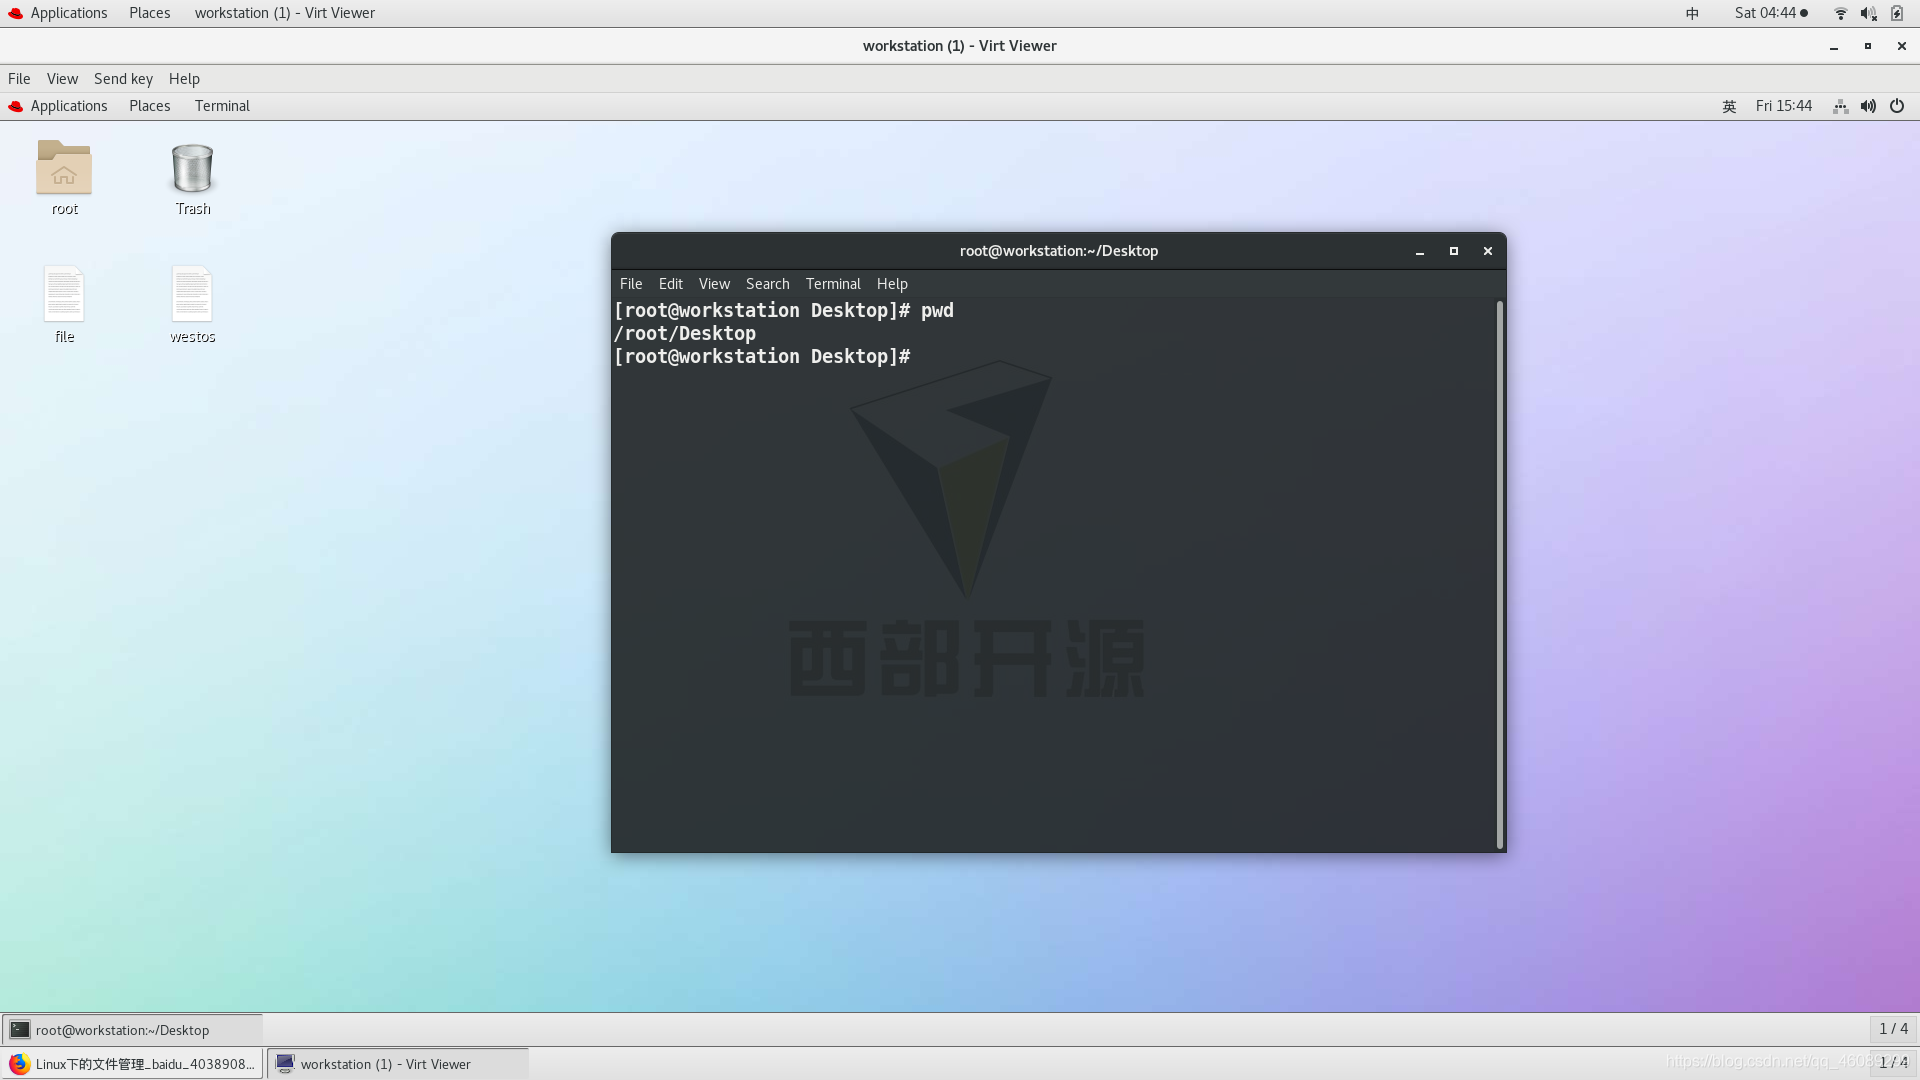Open Virt Viewer File menu
Image resolution: width=1920 pixels, height=1080 pixels.
tap(19, 79)
